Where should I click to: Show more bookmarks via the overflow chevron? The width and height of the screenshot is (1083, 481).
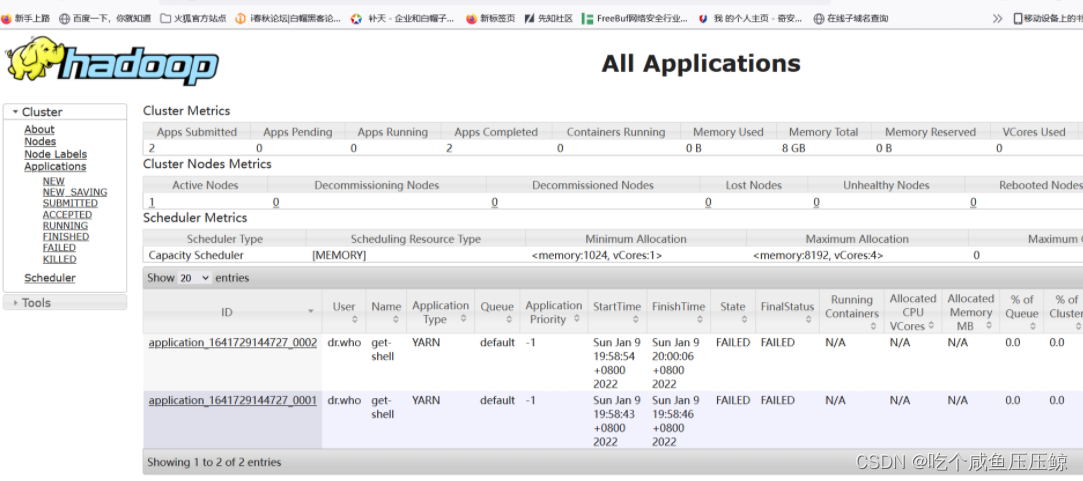997,18
